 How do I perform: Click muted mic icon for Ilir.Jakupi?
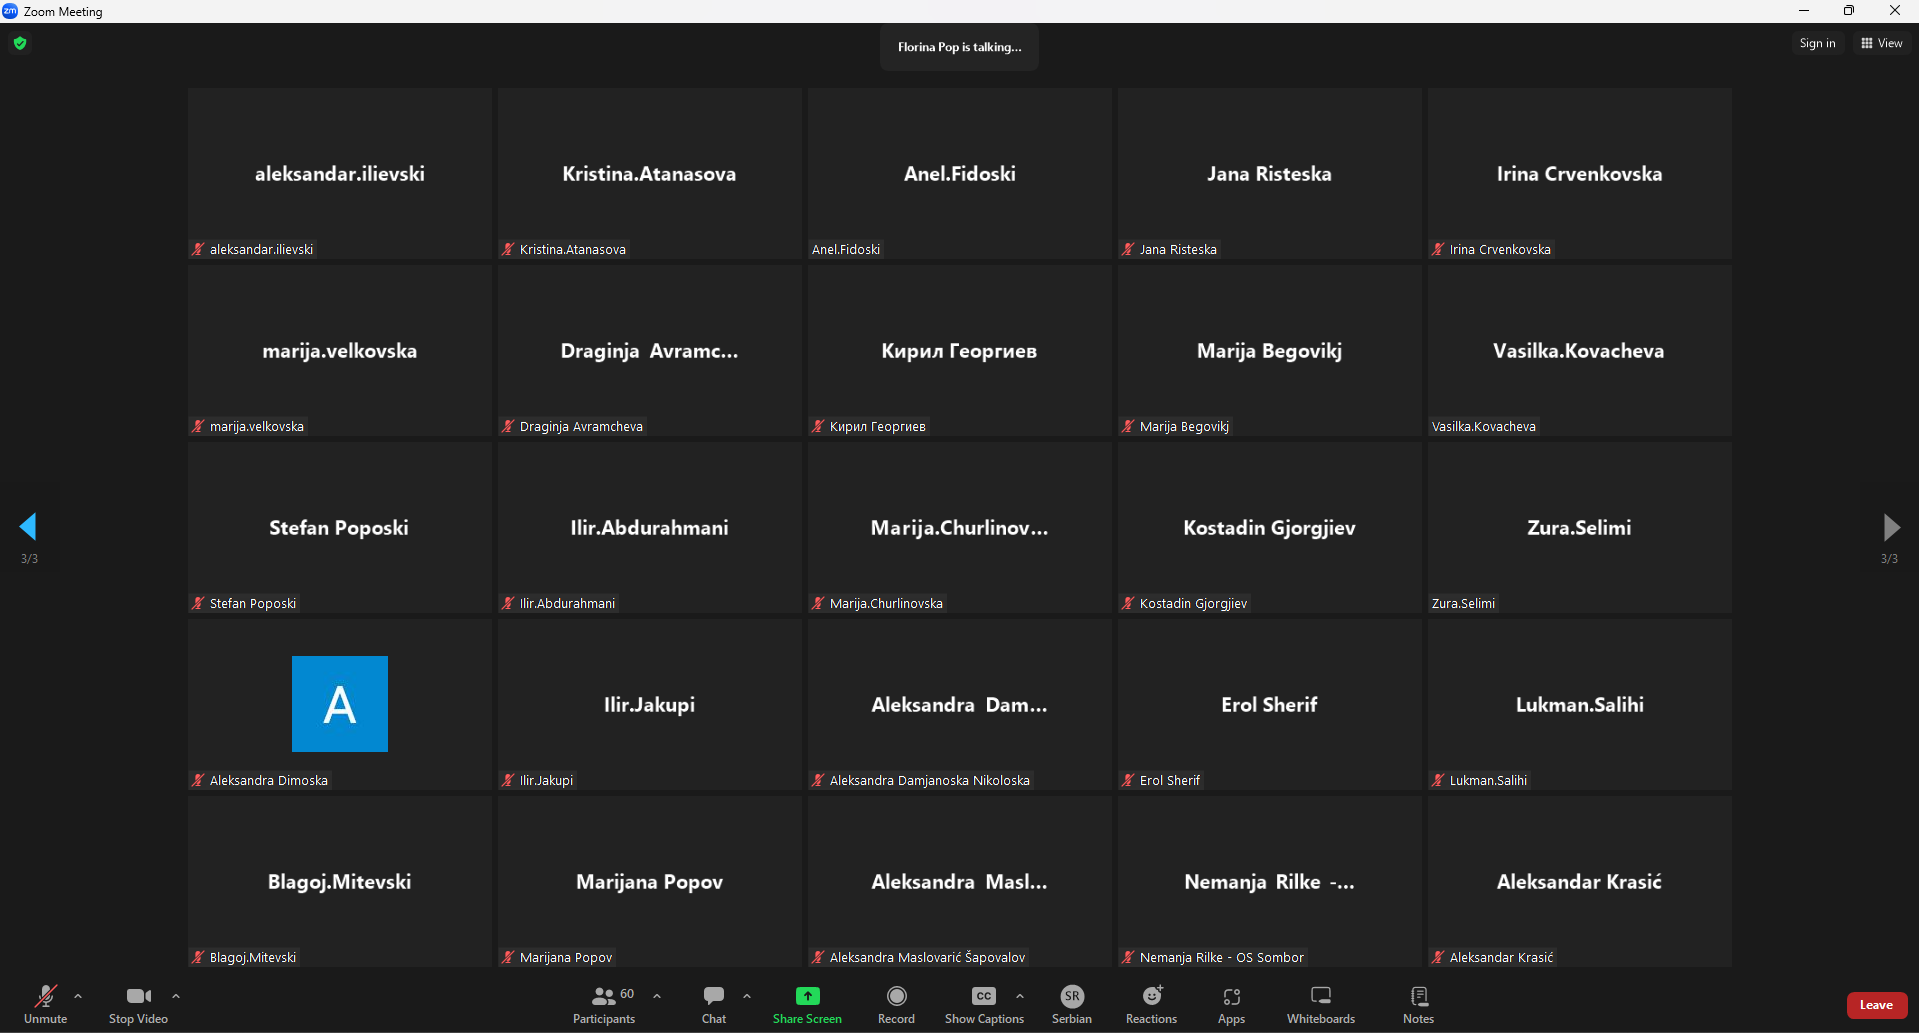click(x=508, y=780)
